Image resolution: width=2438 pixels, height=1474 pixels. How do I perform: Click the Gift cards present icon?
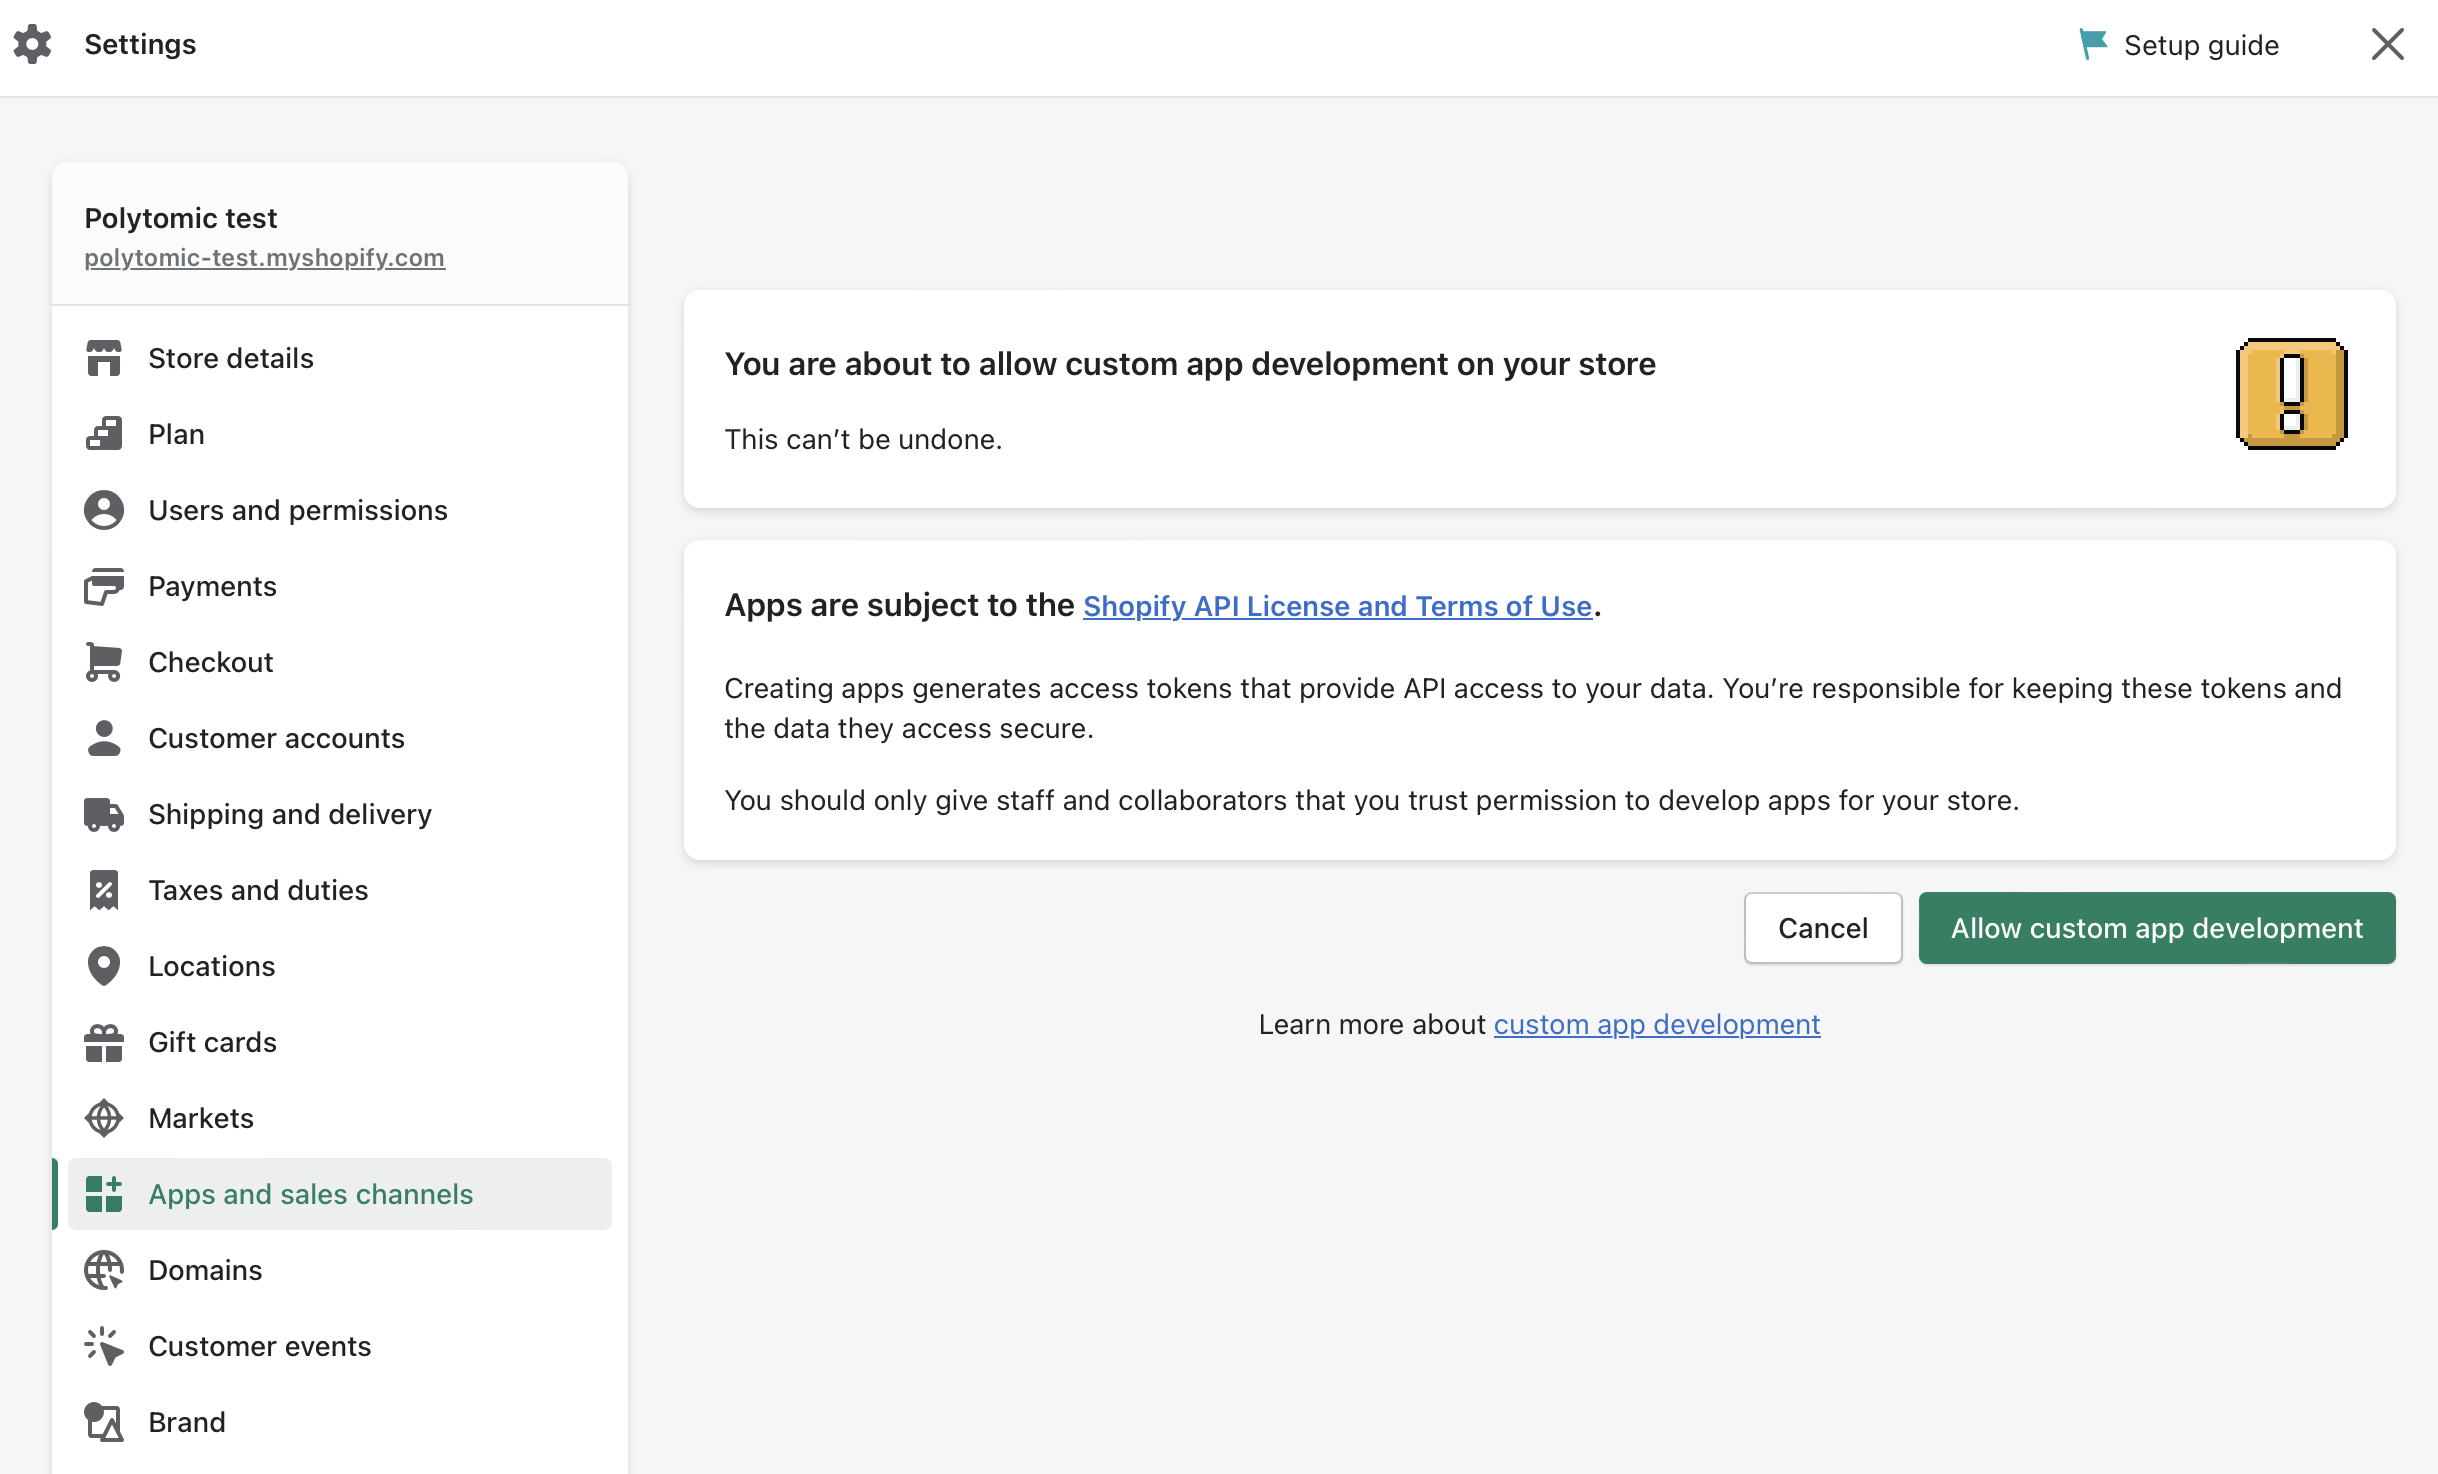[104, 1042]
